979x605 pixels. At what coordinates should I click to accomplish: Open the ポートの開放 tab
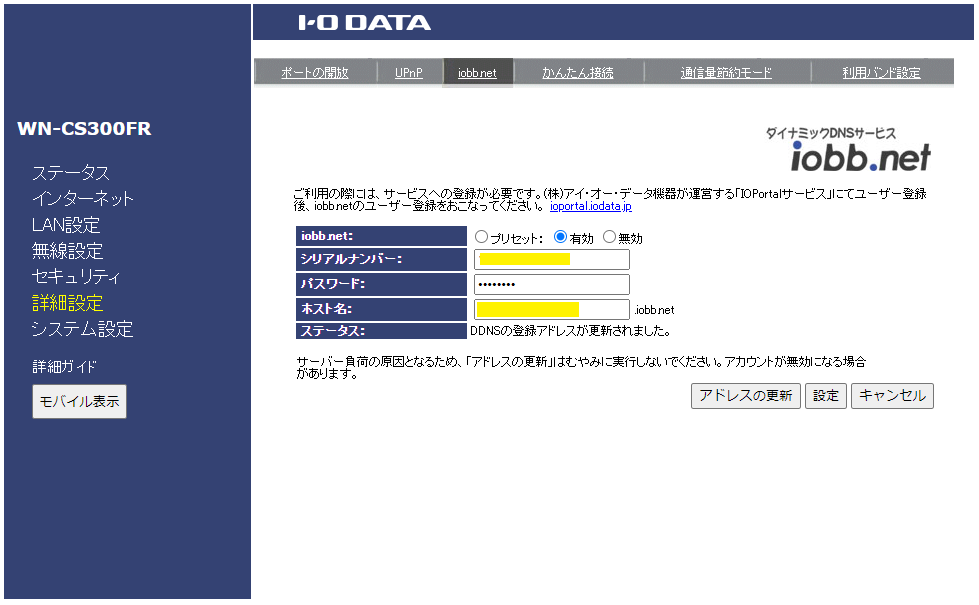tap(315, 72)
